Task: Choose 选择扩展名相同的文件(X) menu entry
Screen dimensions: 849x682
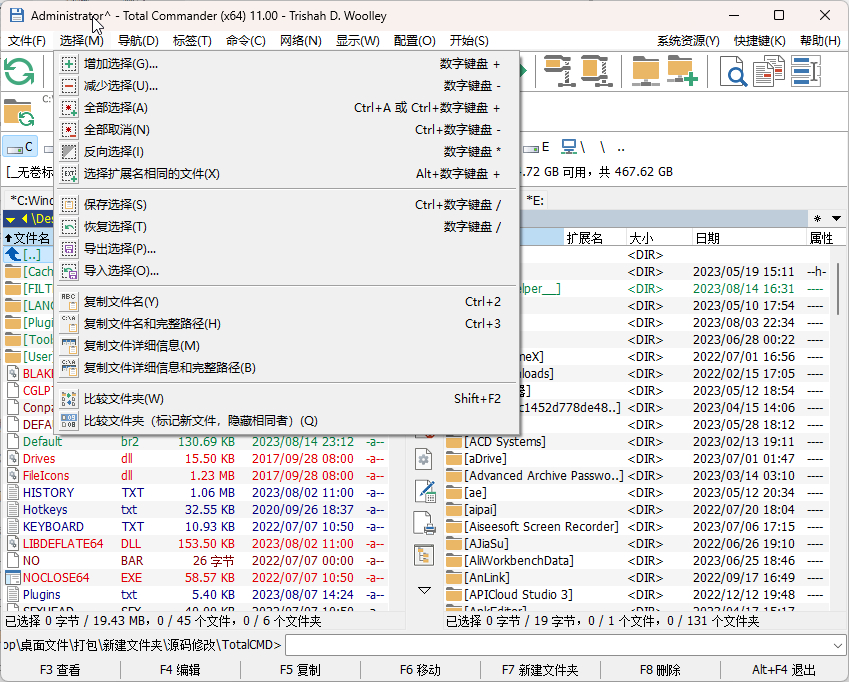Action: point(287,174)
